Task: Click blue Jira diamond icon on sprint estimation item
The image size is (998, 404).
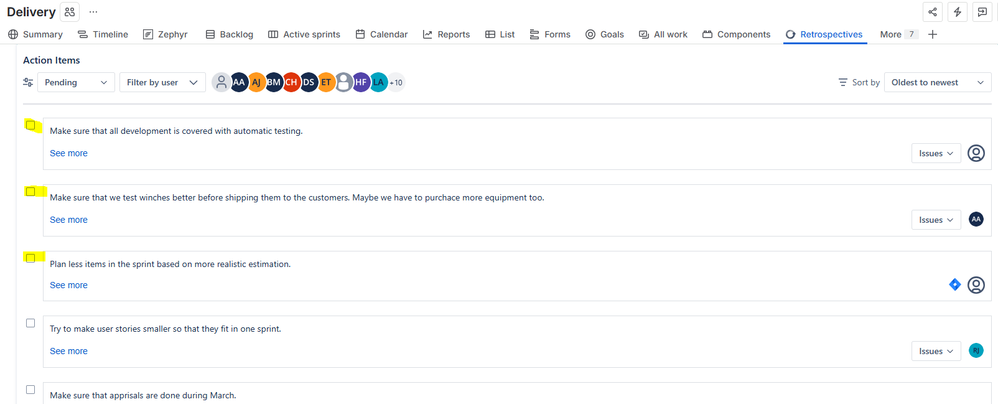Action: [955, 285]
